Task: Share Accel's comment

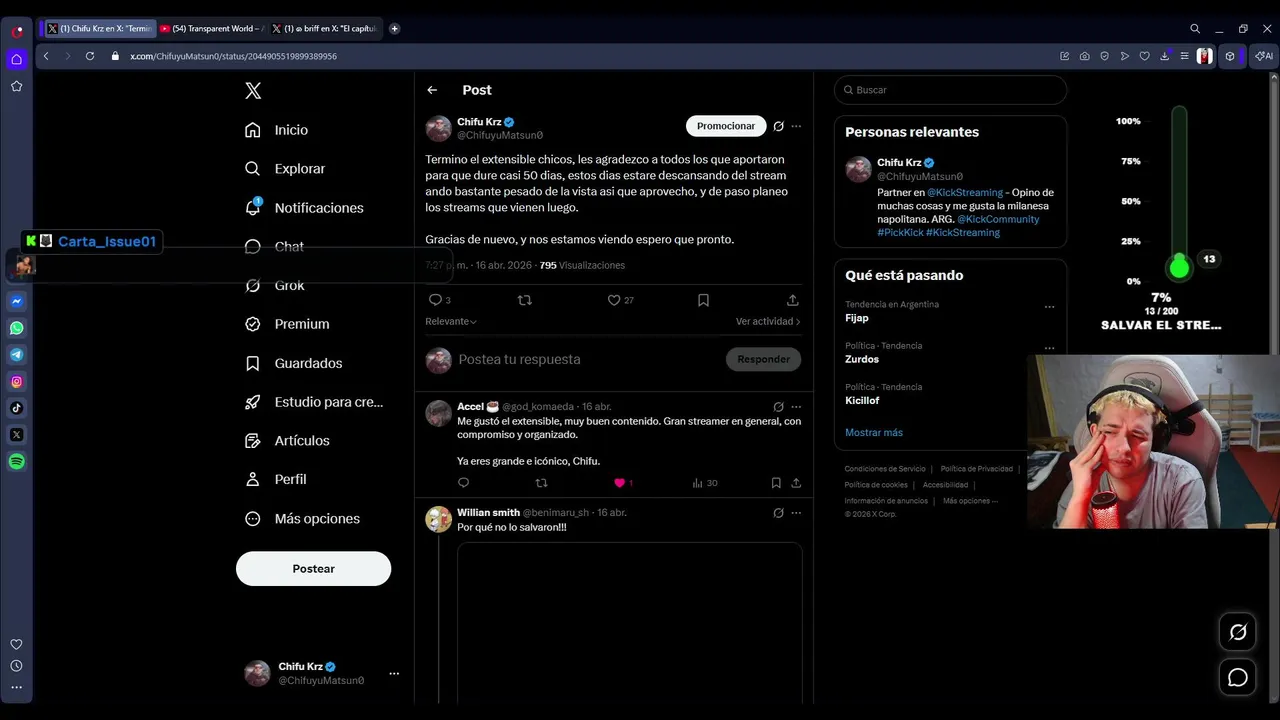Action: point(796,483)
